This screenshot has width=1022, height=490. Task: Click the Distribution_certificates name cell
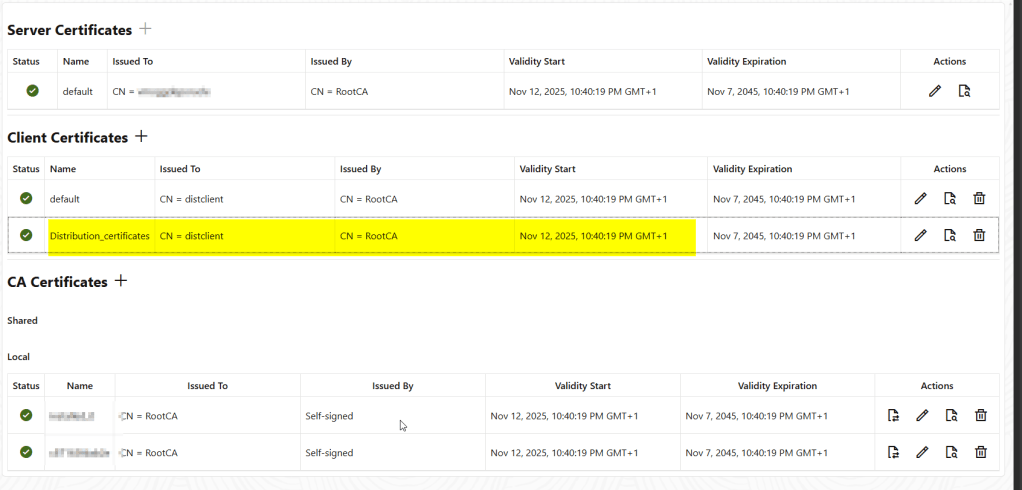[99, 236]
